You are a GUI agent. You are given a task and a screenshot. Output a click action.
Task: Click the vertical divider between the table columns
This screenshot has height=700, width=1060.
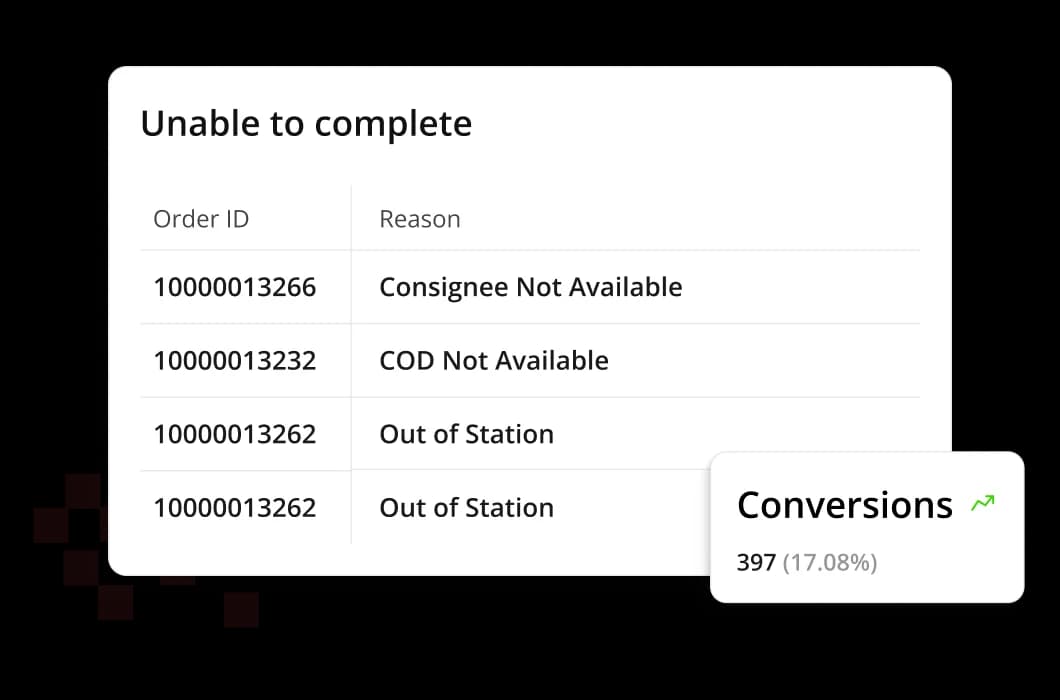tap(351, 400)
